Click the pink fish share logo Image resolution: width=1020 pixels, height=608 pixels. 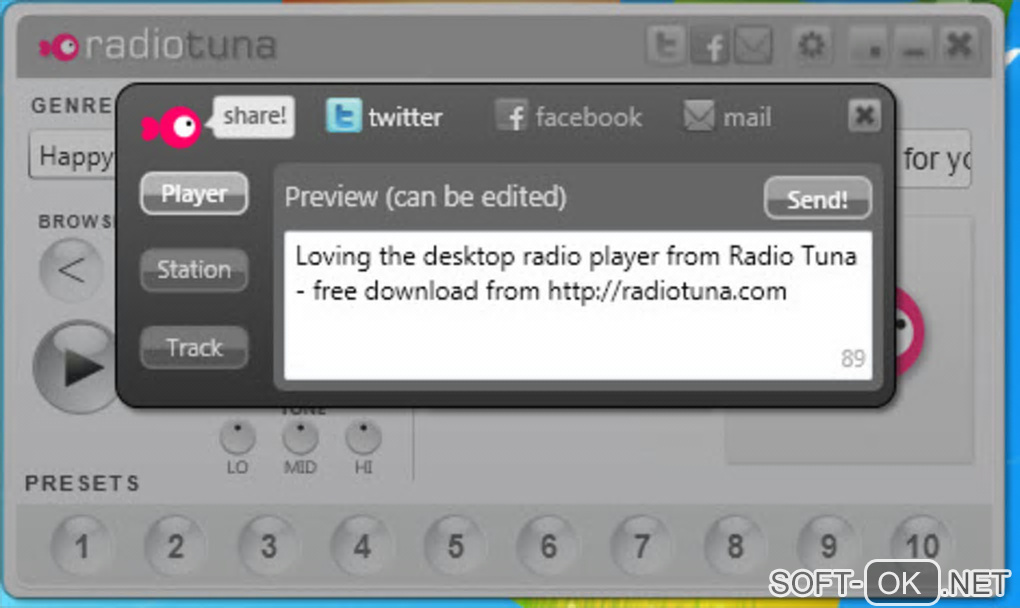(x=172, y=127)
